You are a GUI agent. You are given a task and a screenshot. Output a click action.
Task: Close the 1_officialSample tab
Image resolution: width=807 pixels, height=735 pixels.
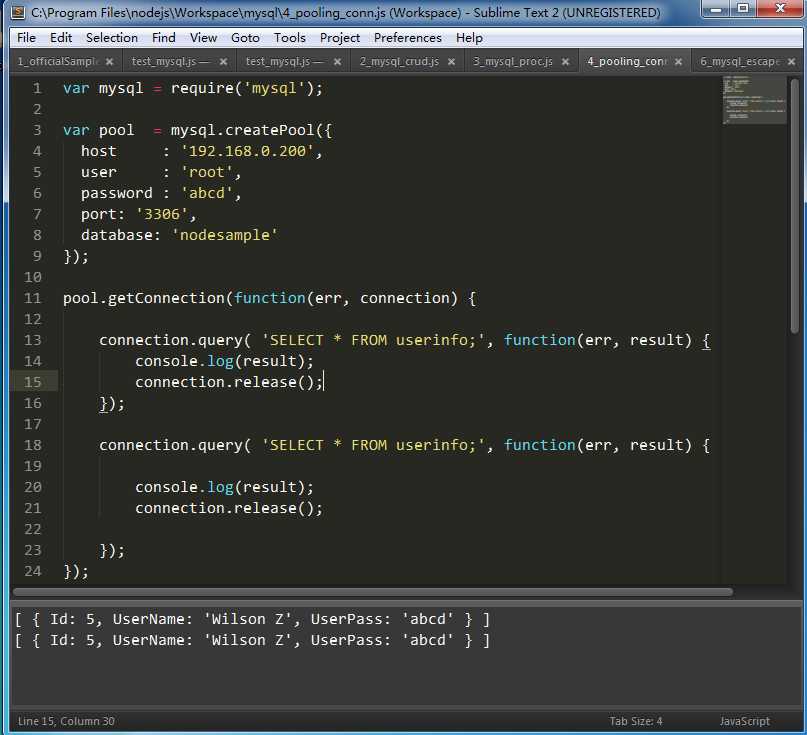pos(109,62)
